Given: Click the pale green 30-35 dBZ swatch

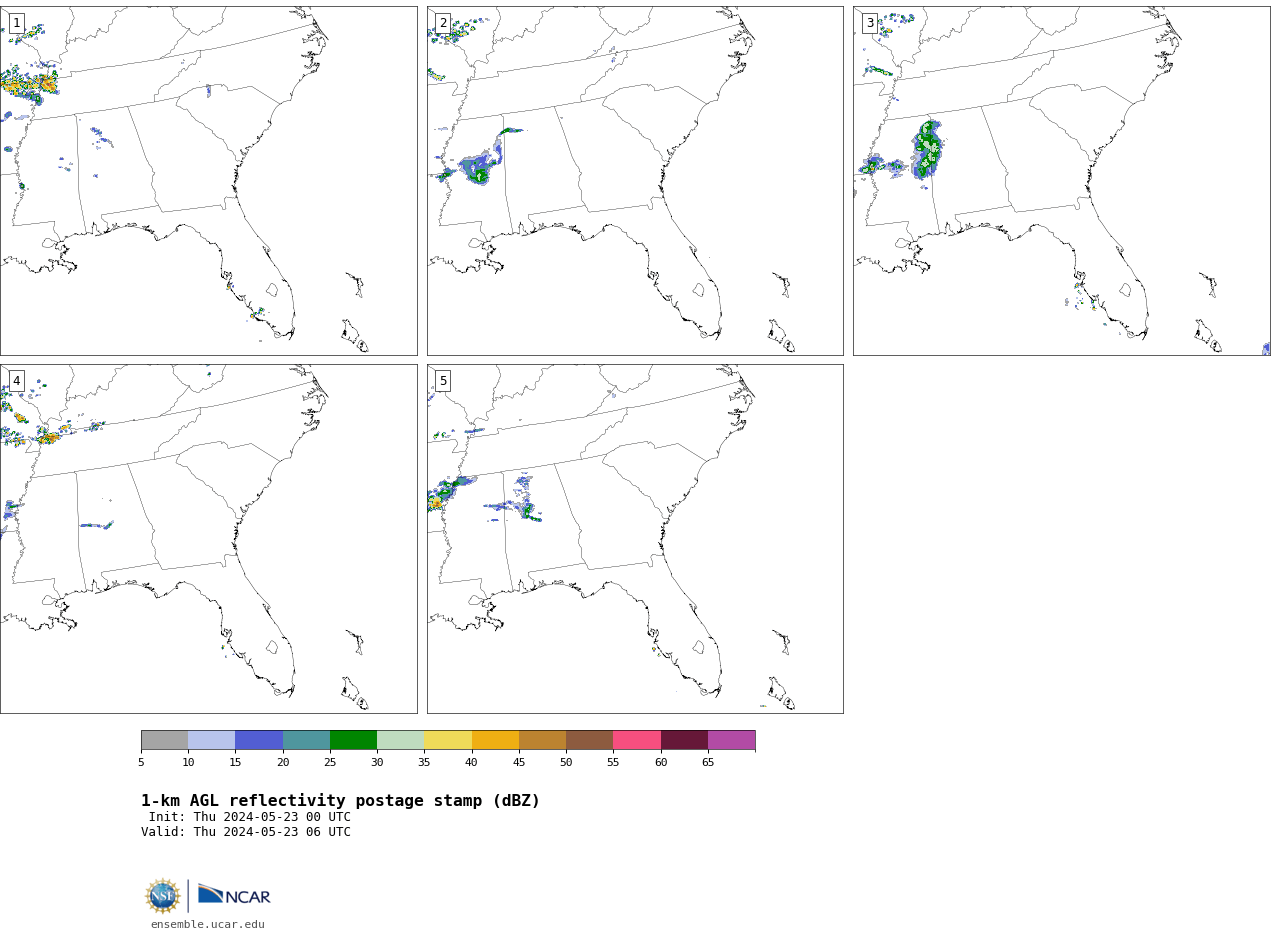Looking at the screenshot, I should pyautogui.click(x=400, y=740).
